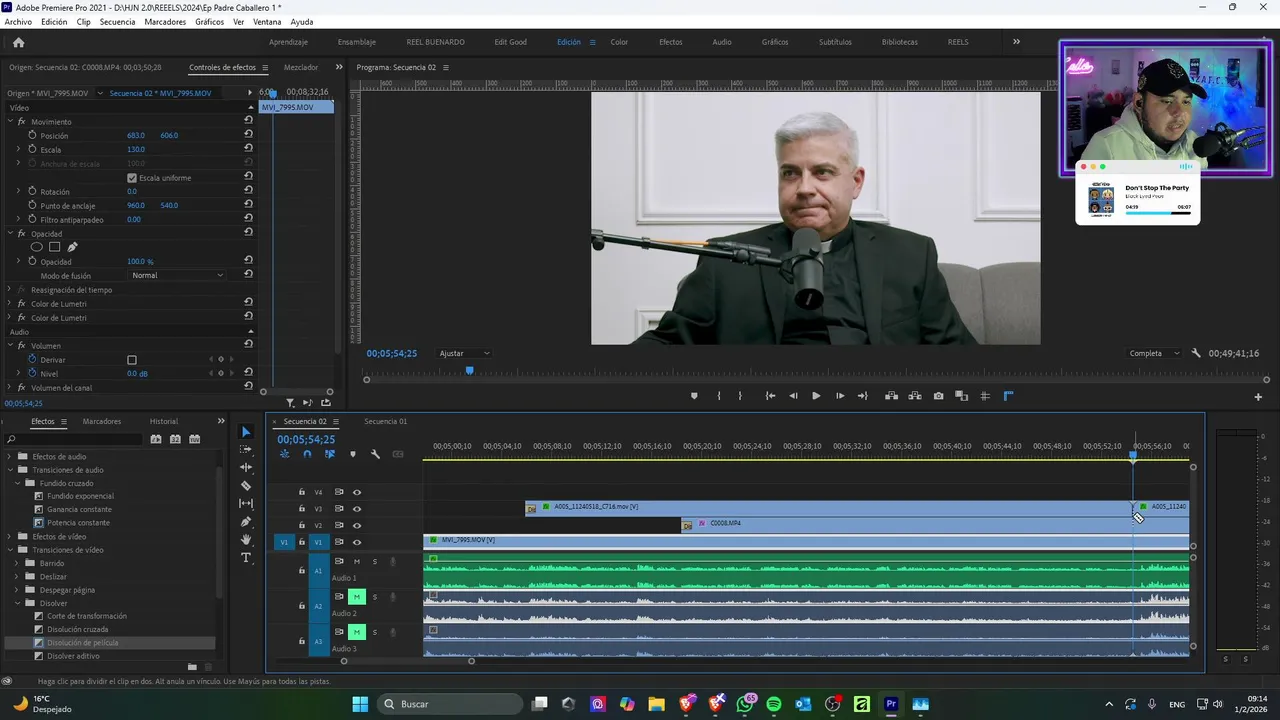Switch to Secuencia 01 timeline tab
The width and height of the screenshot is (1280, 720).
pos(385,421)
